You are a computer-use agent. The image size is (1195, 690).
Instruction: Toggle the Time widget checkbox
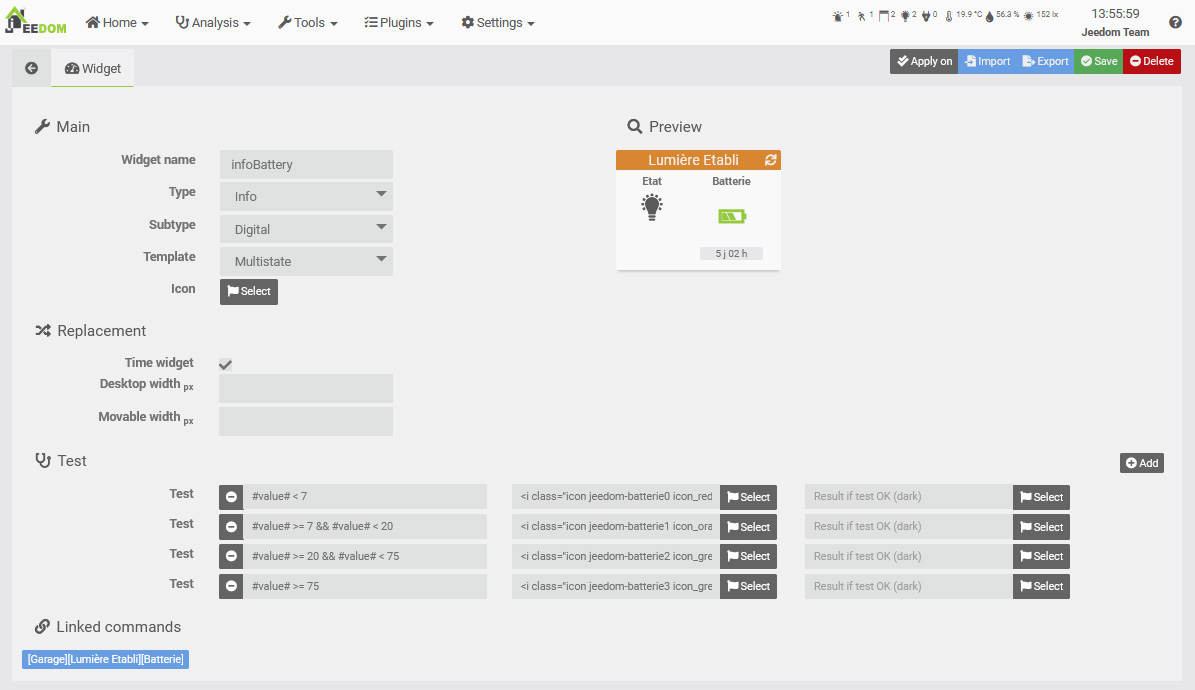pos(226,364)
